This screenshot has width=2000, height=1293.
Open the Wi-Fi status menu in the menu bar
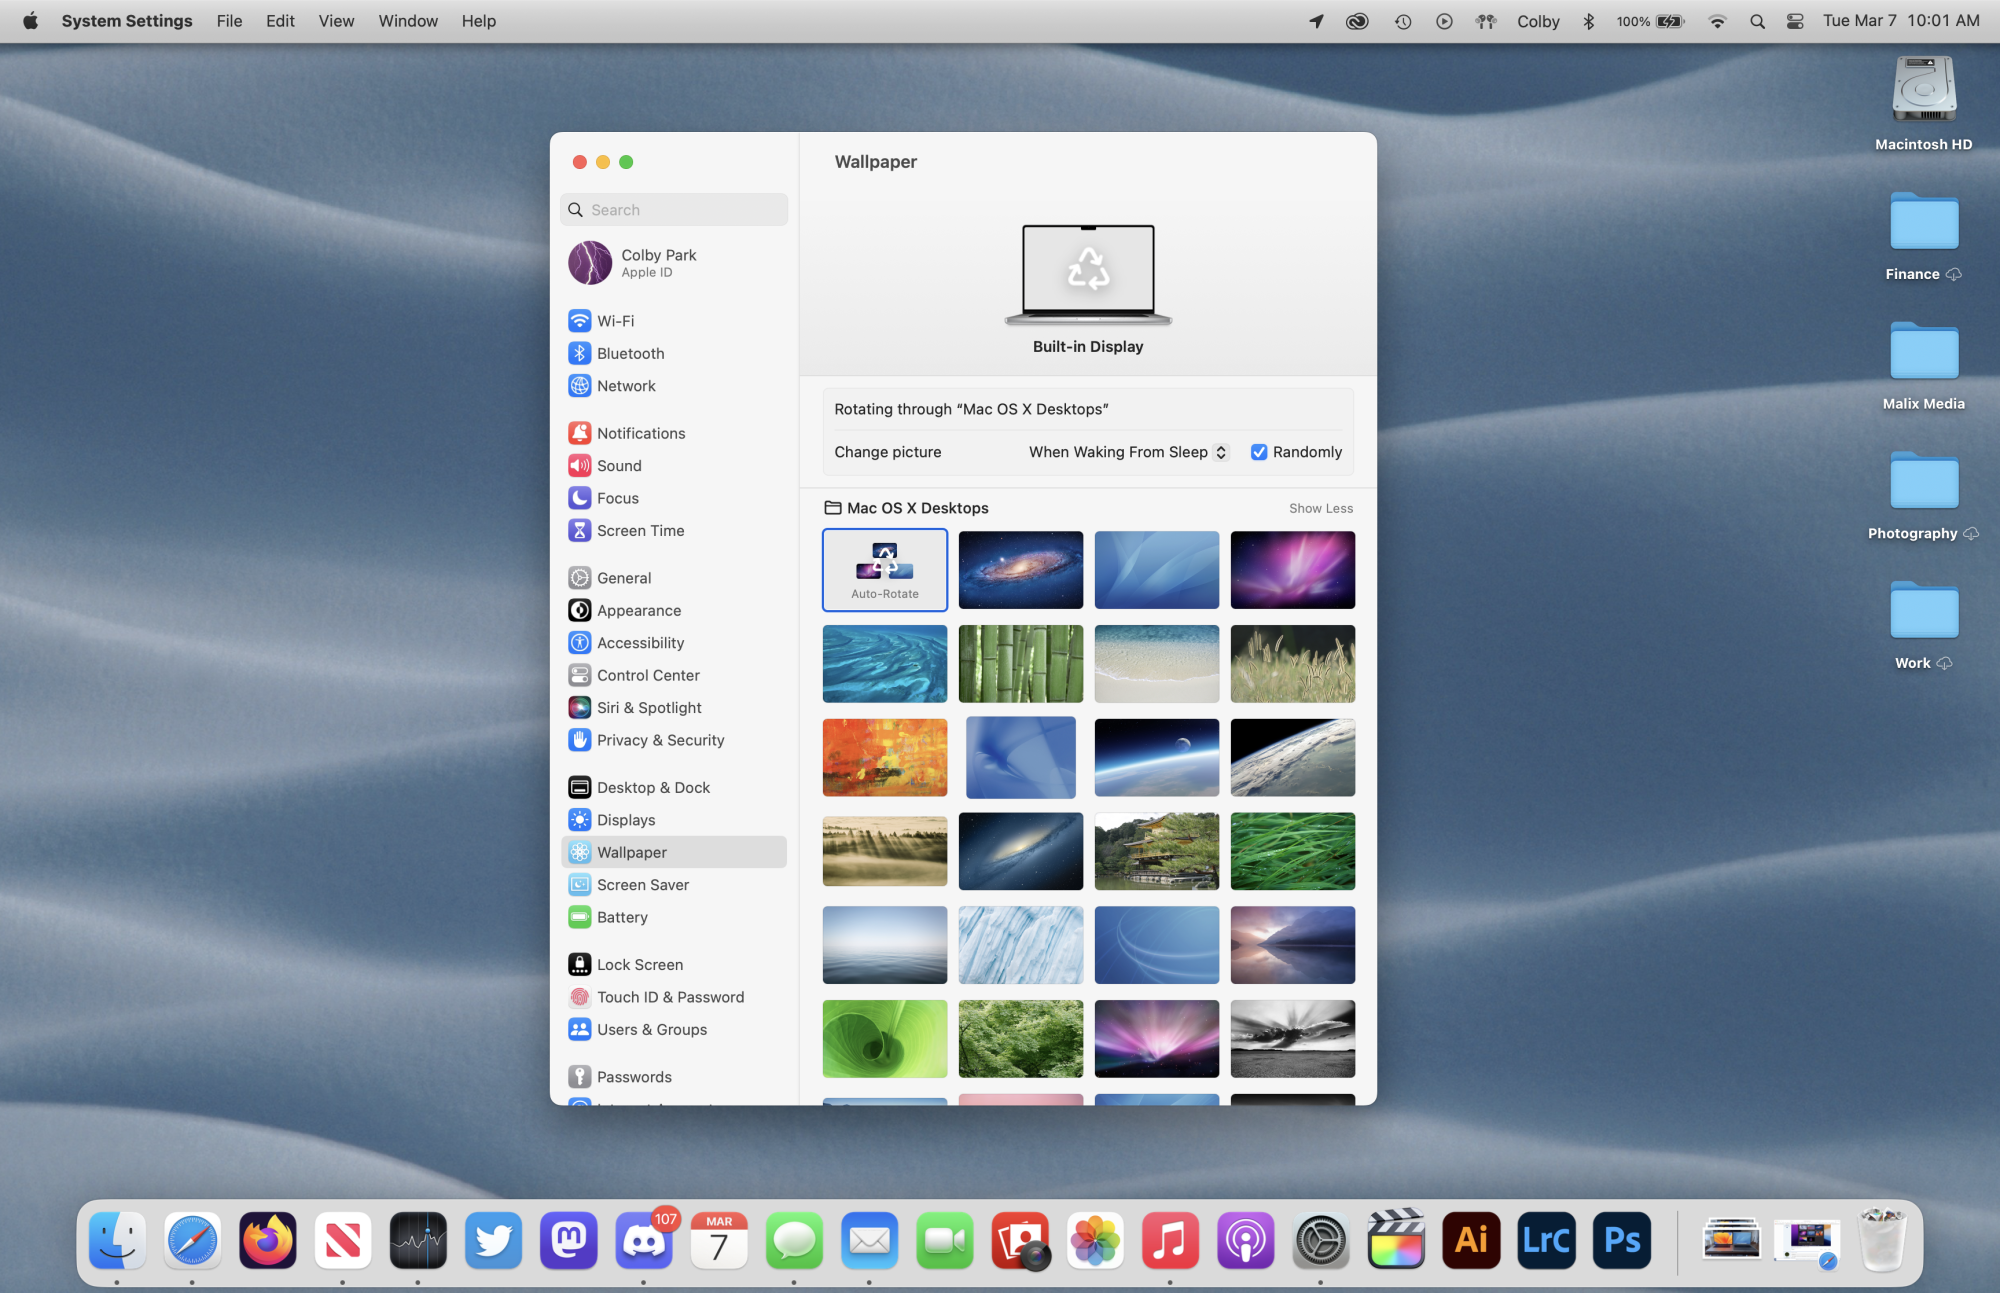(1717, 21)
